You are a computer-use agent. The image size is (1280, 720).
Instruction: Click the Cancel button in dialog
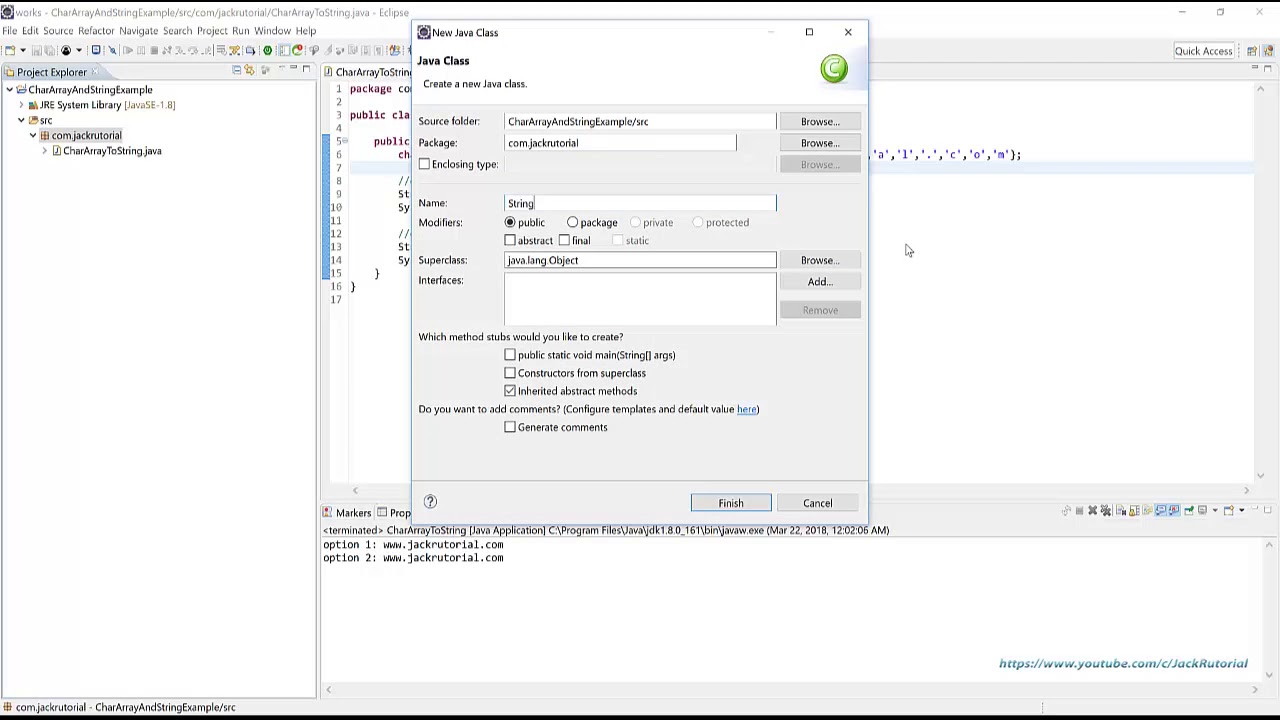pyautogui.click(x=817, y=503)
